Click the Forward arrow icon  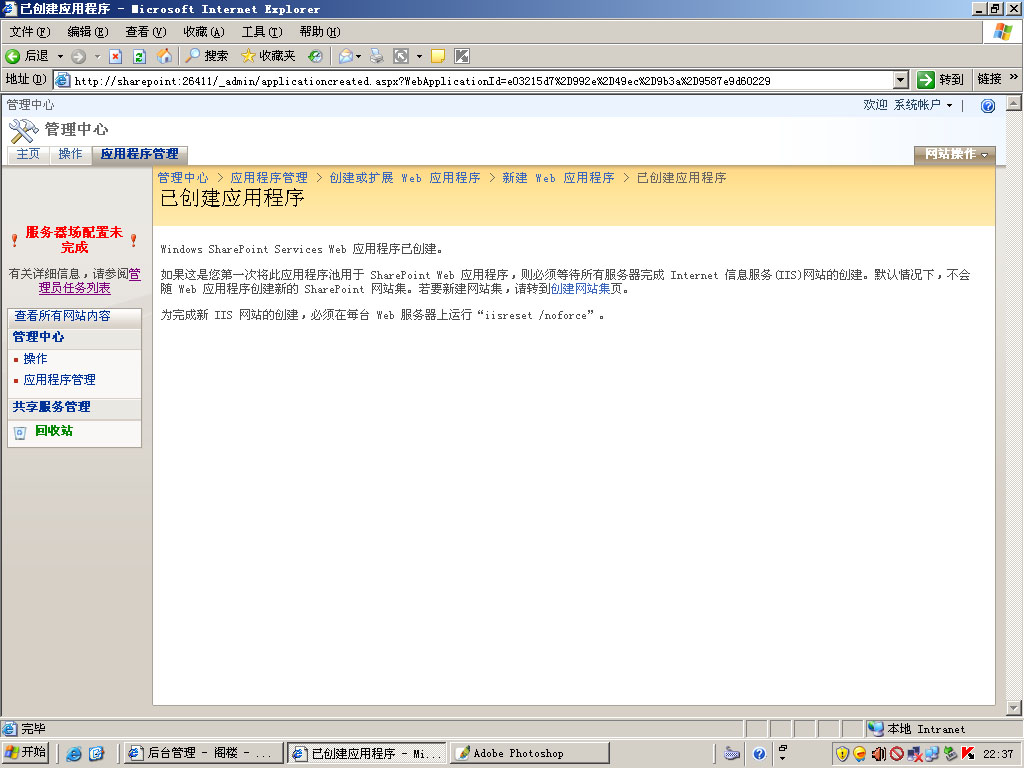tap(78, 56)
